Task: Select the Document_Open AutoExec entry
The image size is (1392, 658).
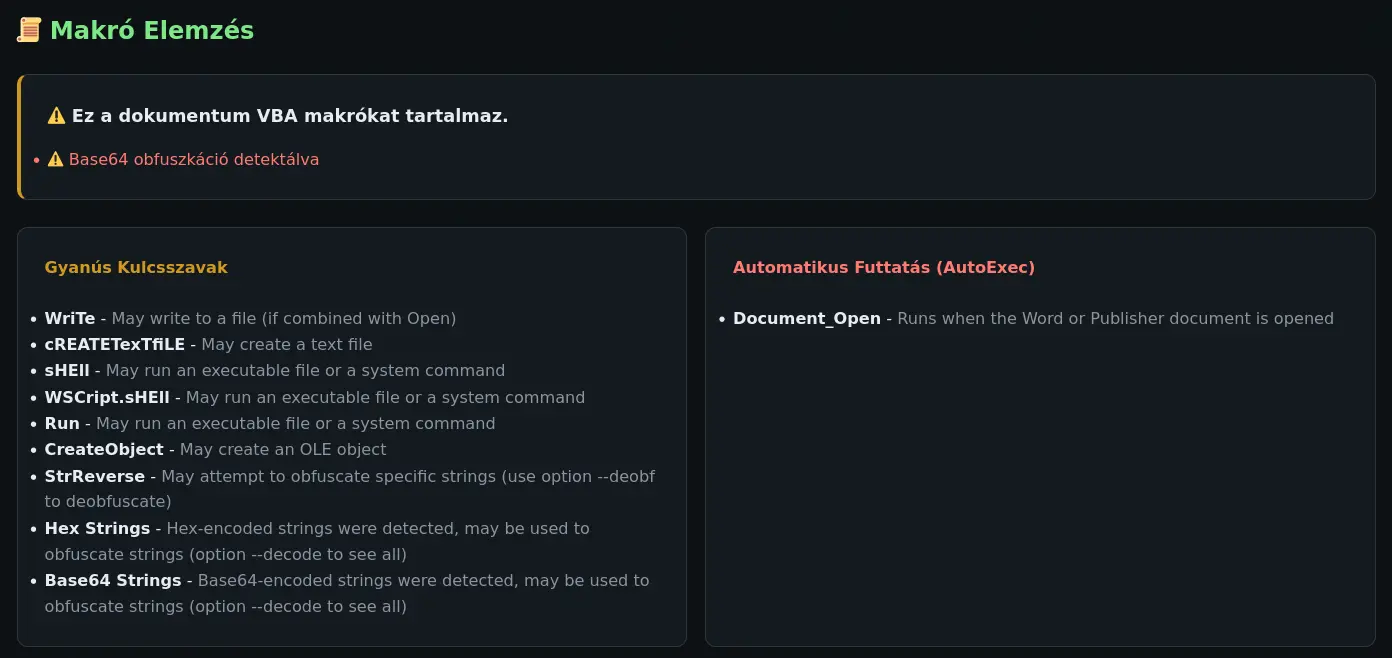Action: (807, 319)
